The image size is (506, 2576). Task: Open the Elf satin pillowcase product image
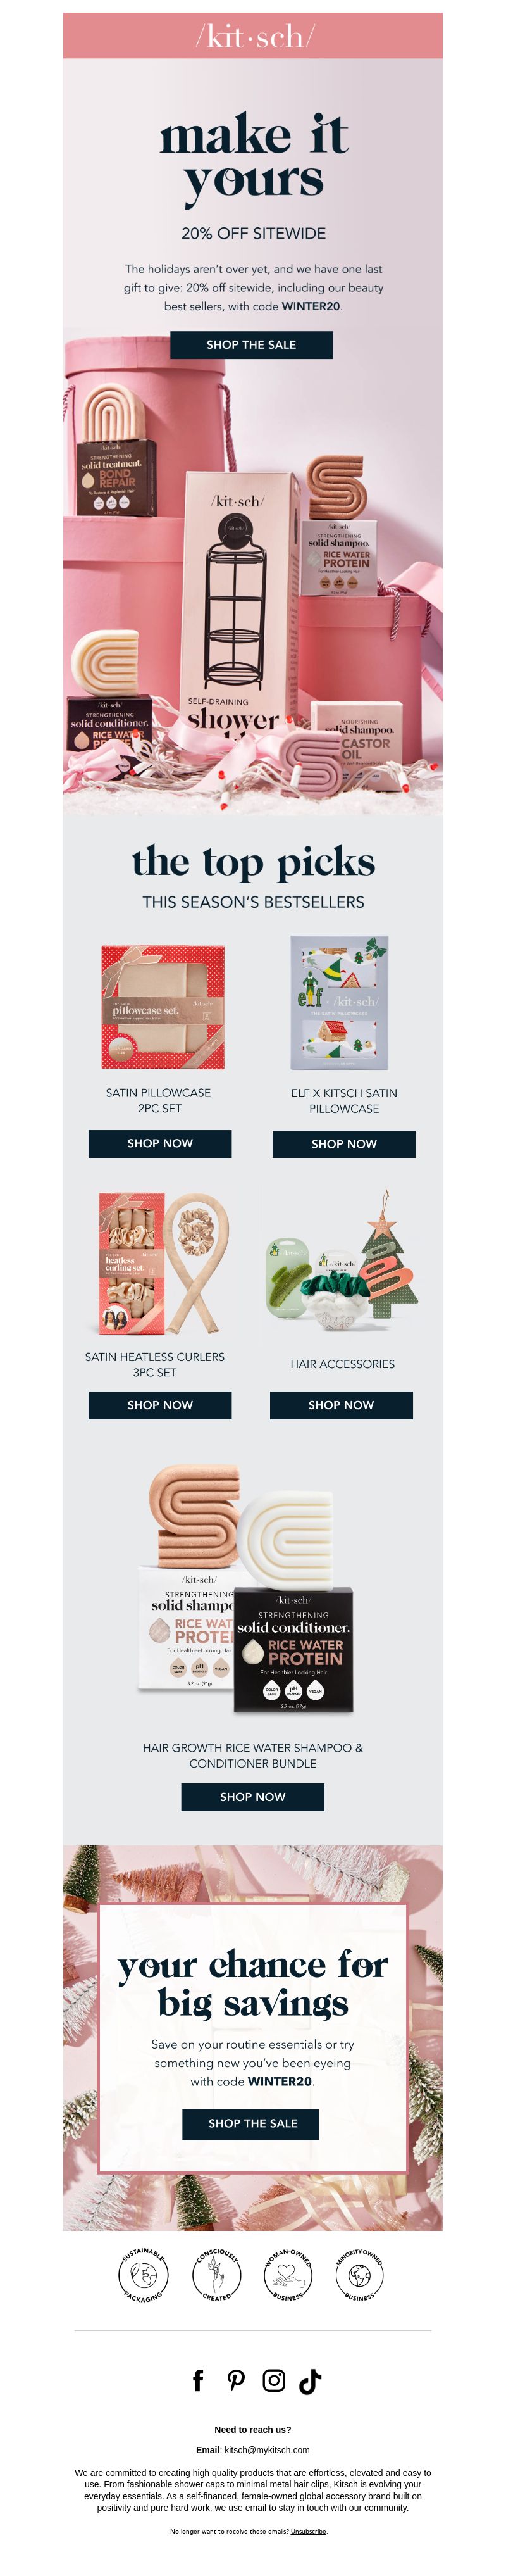point(339,1003)
